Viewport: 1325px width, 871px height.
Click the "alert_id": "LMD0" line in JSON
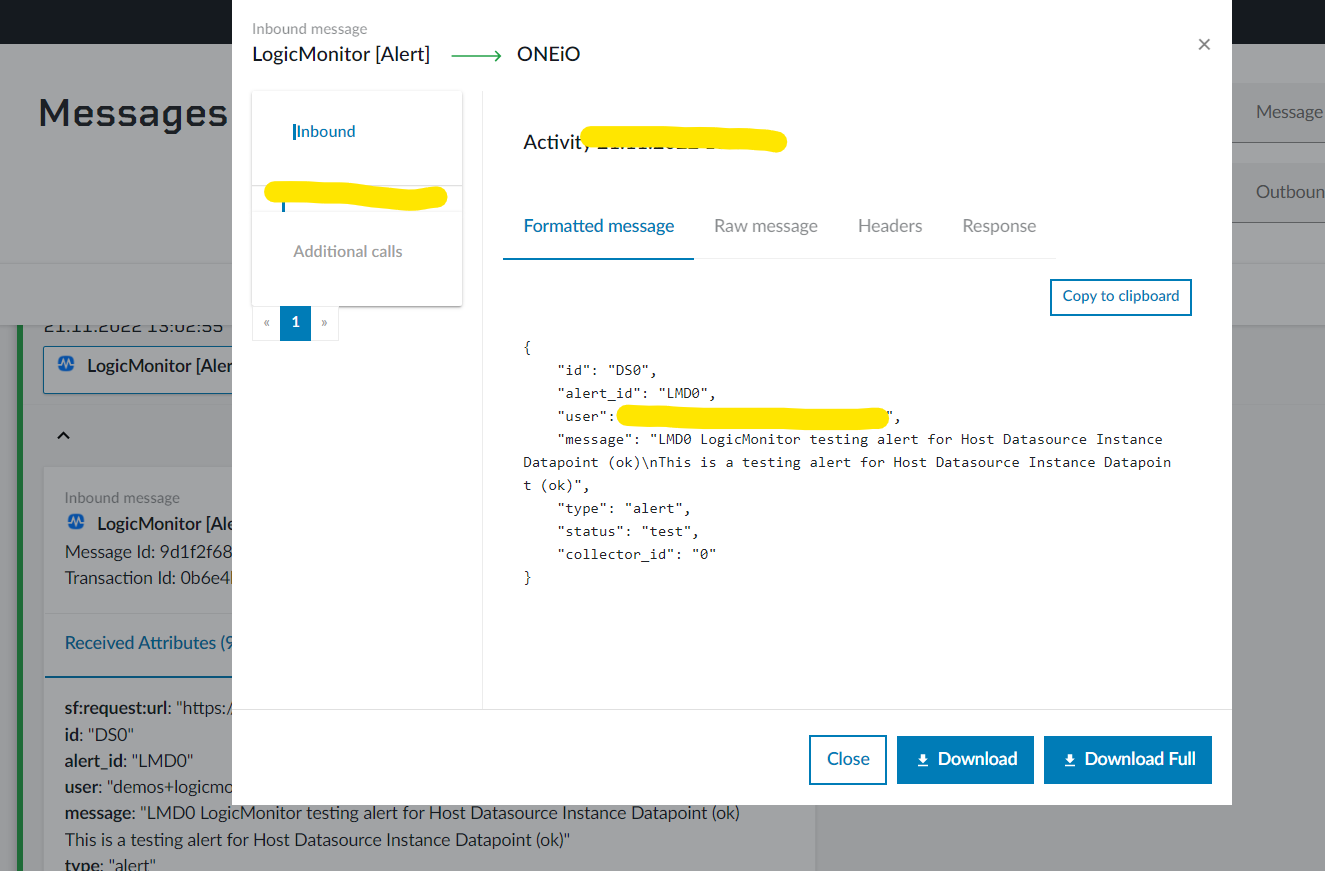click(x=636, y=393)
